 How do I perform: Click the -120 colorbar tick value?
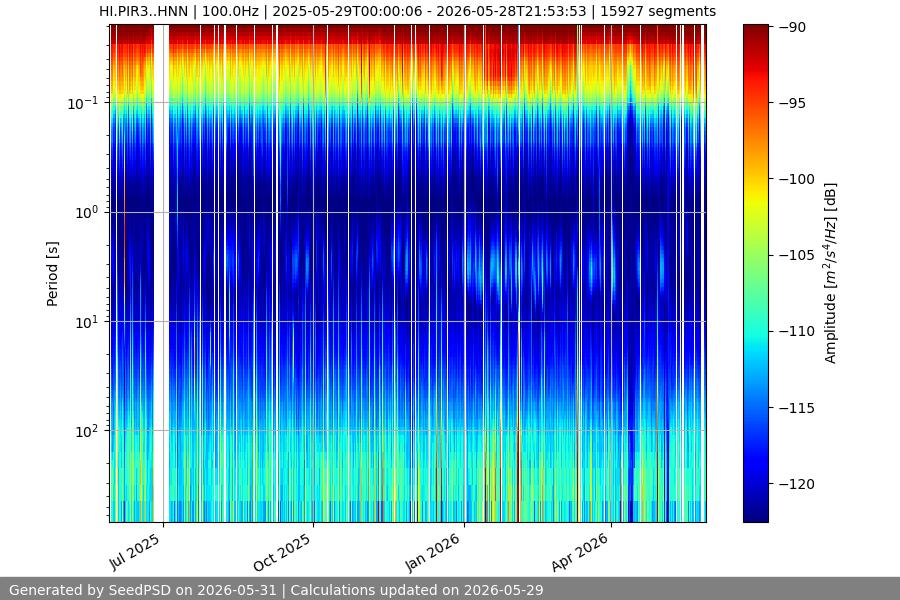click(x=797, y=484)
